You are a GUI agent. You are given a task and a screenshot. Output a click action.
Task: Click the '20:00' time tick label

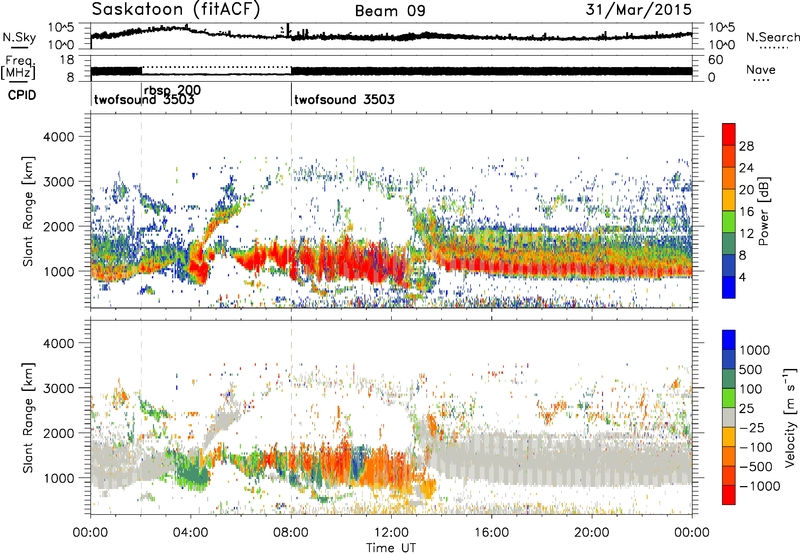[592, 533]
